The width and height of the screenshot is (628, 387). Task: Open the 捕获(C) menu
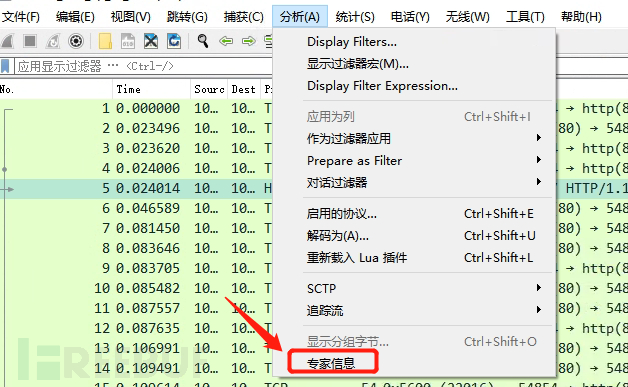point(244,17)
